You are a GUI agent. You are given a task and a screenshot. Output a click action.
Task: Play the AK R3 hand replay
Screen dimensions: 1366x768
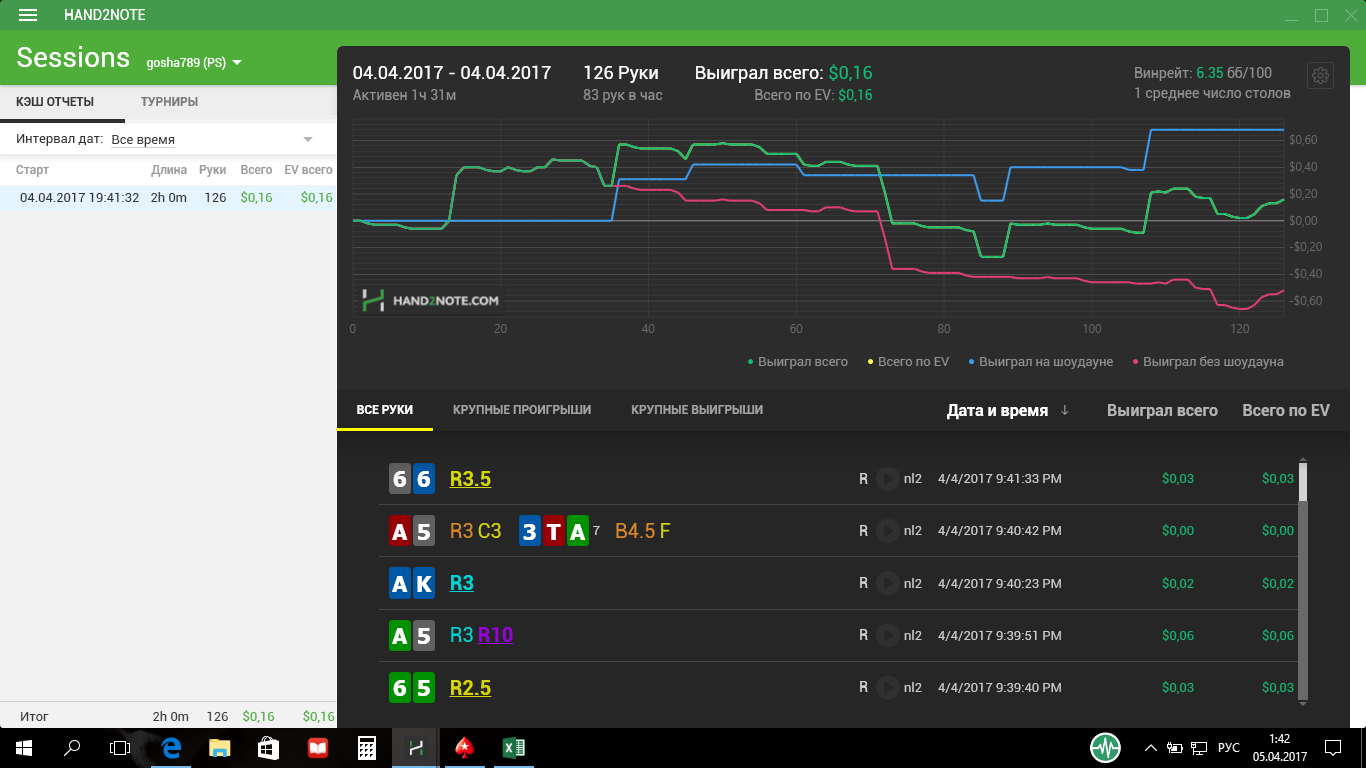pos(887,583)
